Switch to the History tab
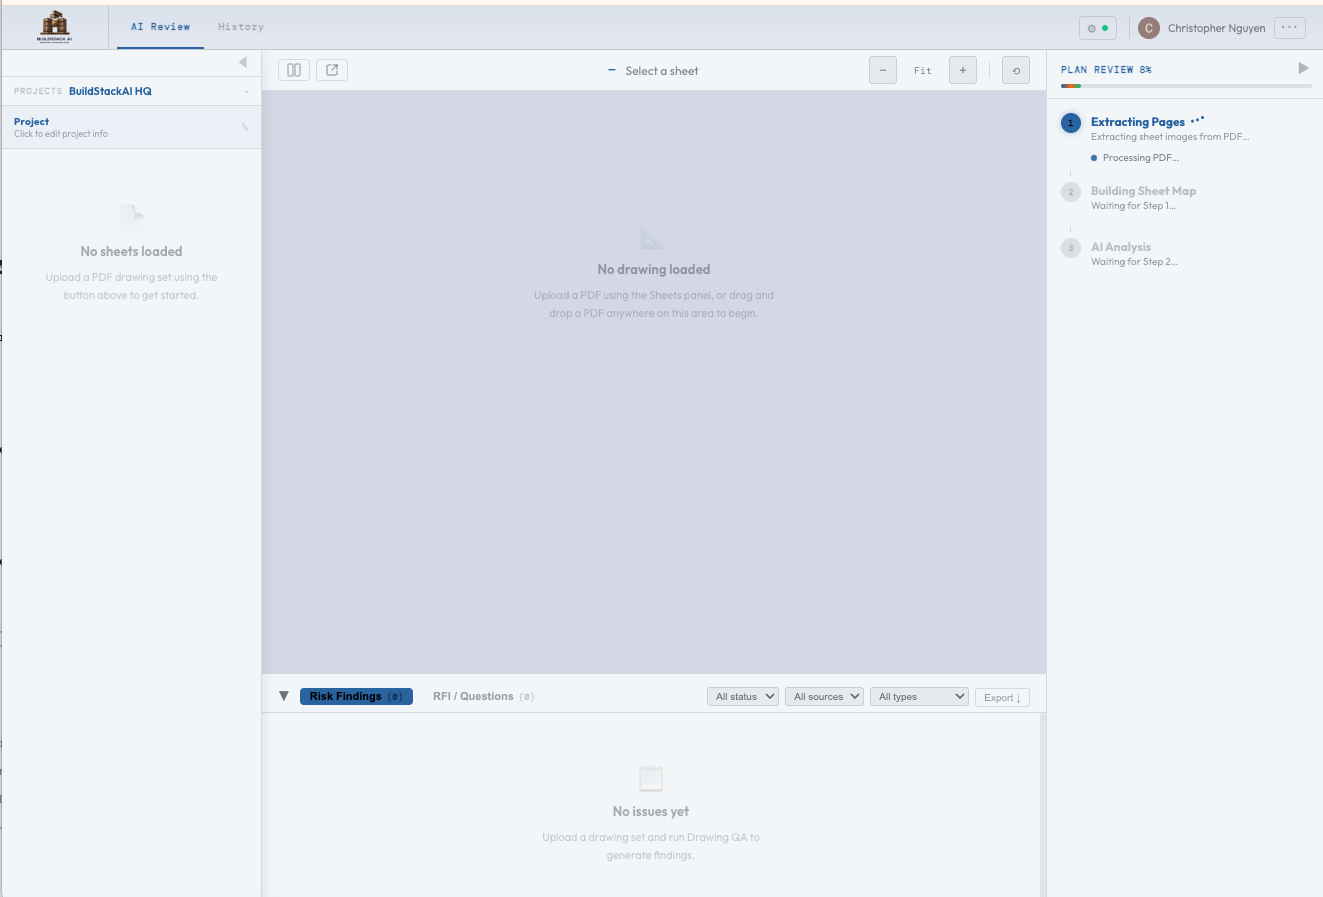This screenshot has width=1323, height=897. click(x=240, y=27)
